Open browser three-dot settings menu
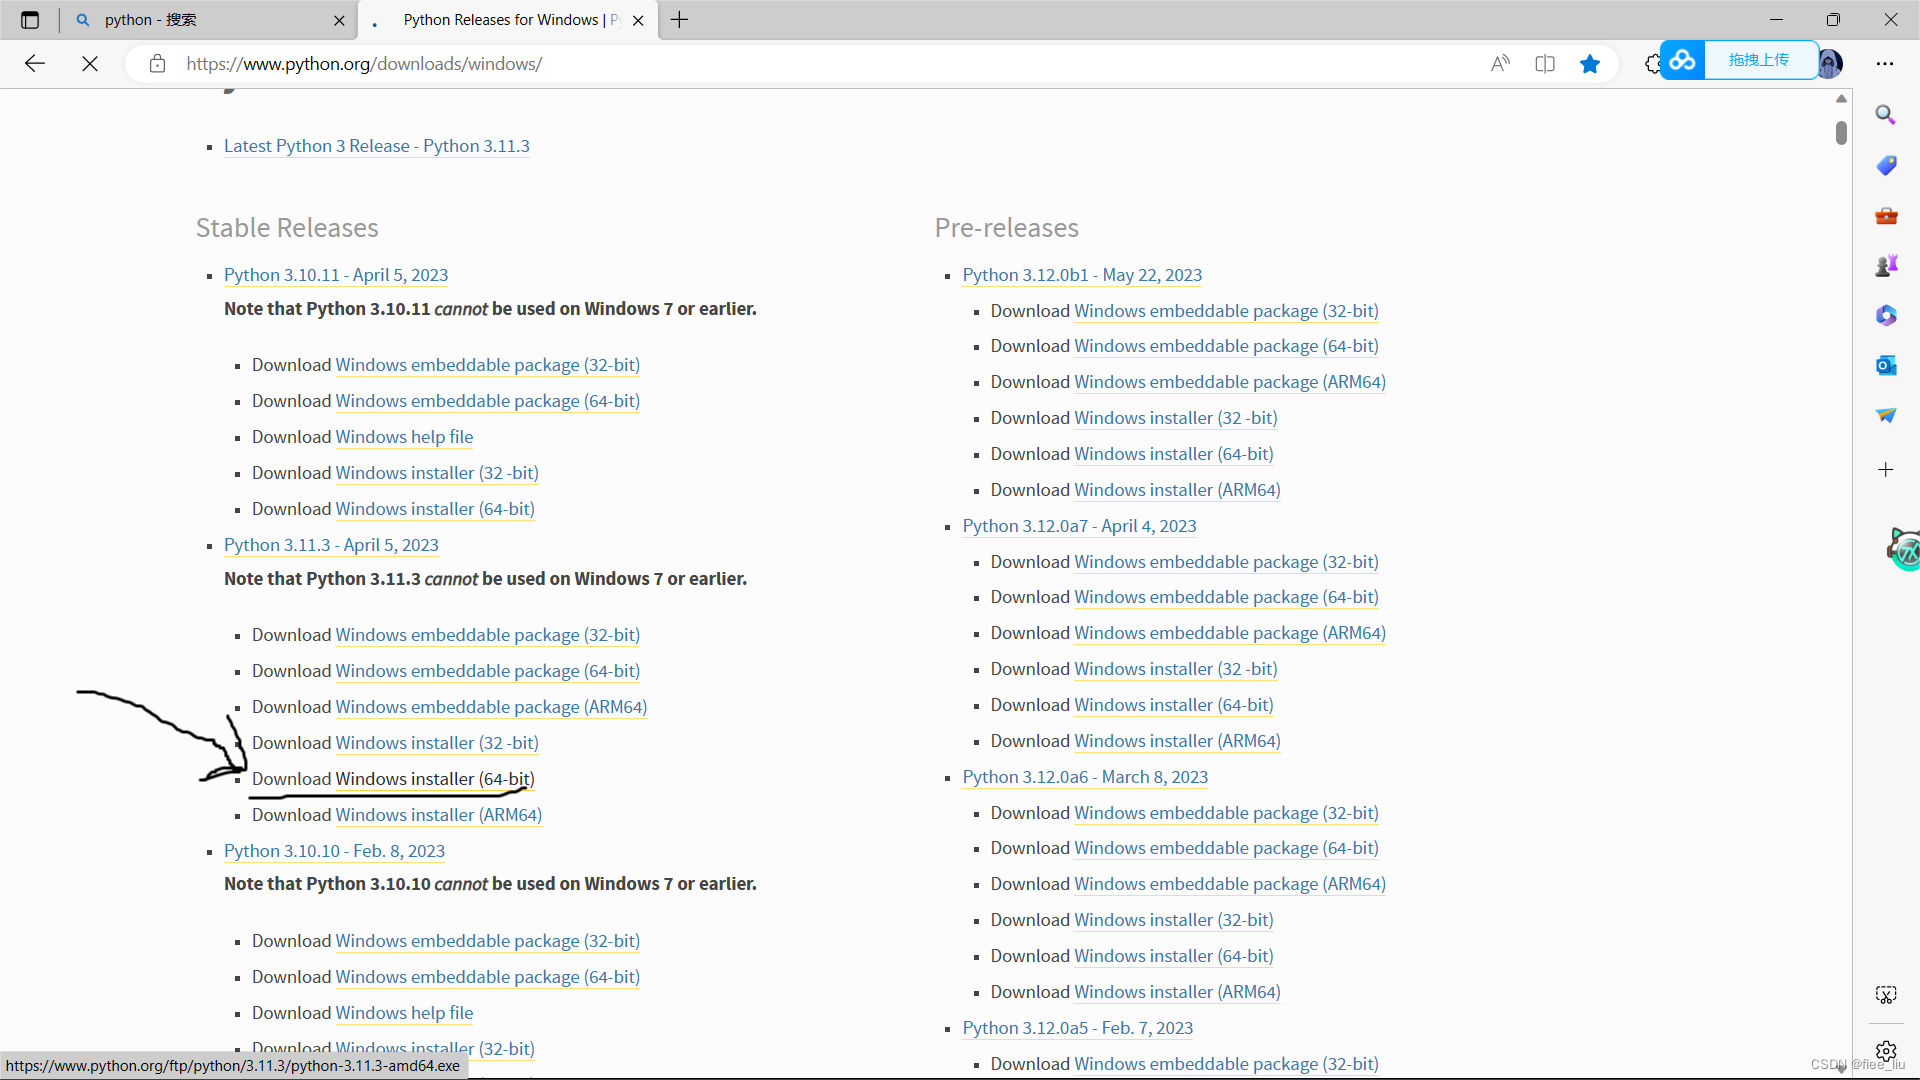Image resolution: width=1920 pixels, height=1080 pixels. (1885, 64)
